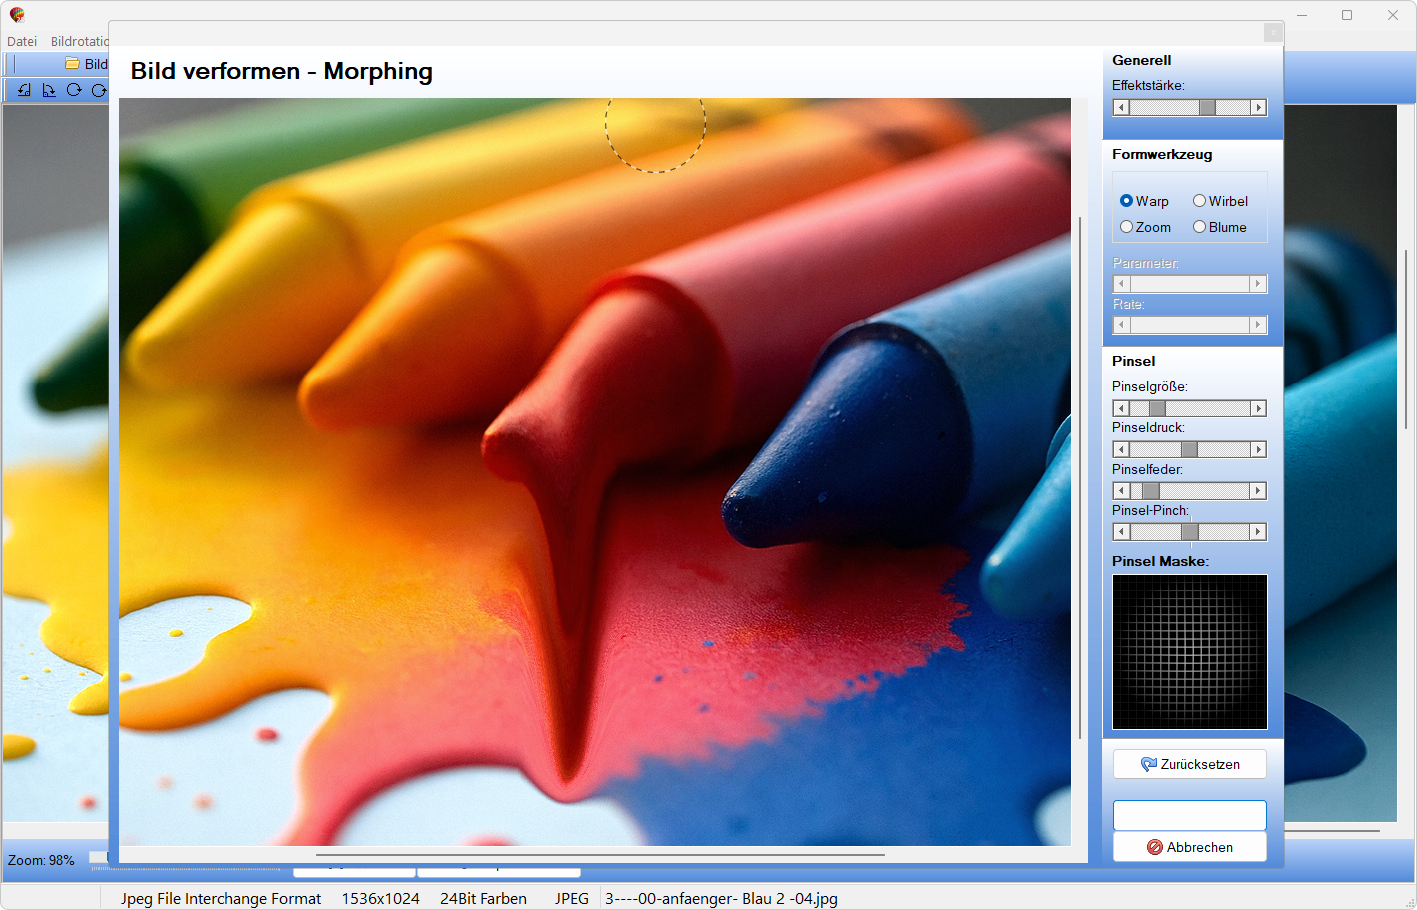Choose the Zoom shape tool

tap(1127, 227)
